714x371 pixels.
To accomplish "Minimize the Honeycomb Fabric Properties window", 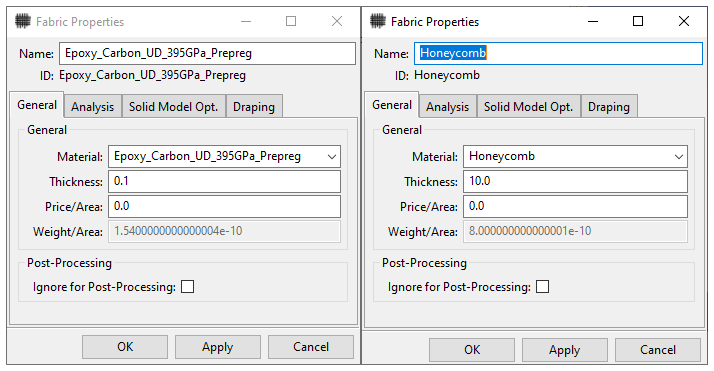I will [x=592, y=21].
